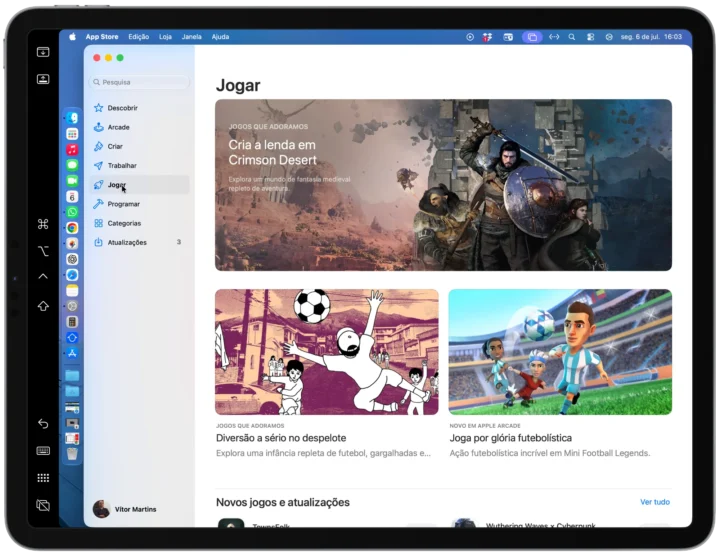The height and width of the screenshot is (557, 720).
Task: Open Atualizações in the sidebar
Action: [139, 242]
